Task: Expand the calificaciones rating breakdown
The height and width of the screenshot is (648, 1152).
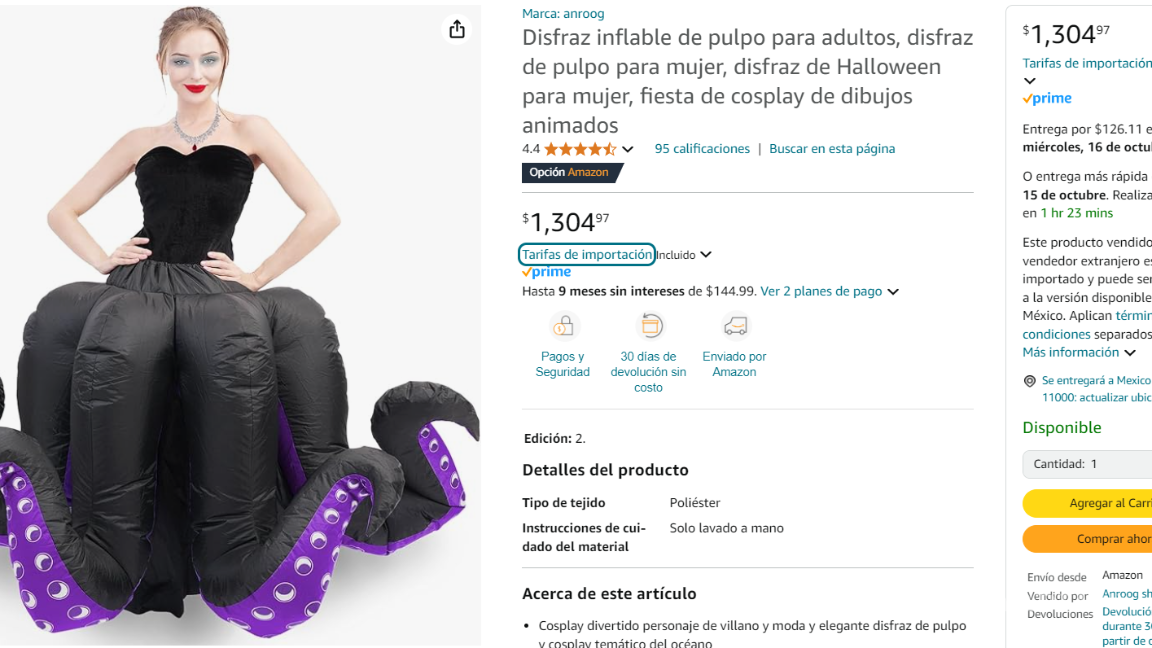Action: coord(628,148)
